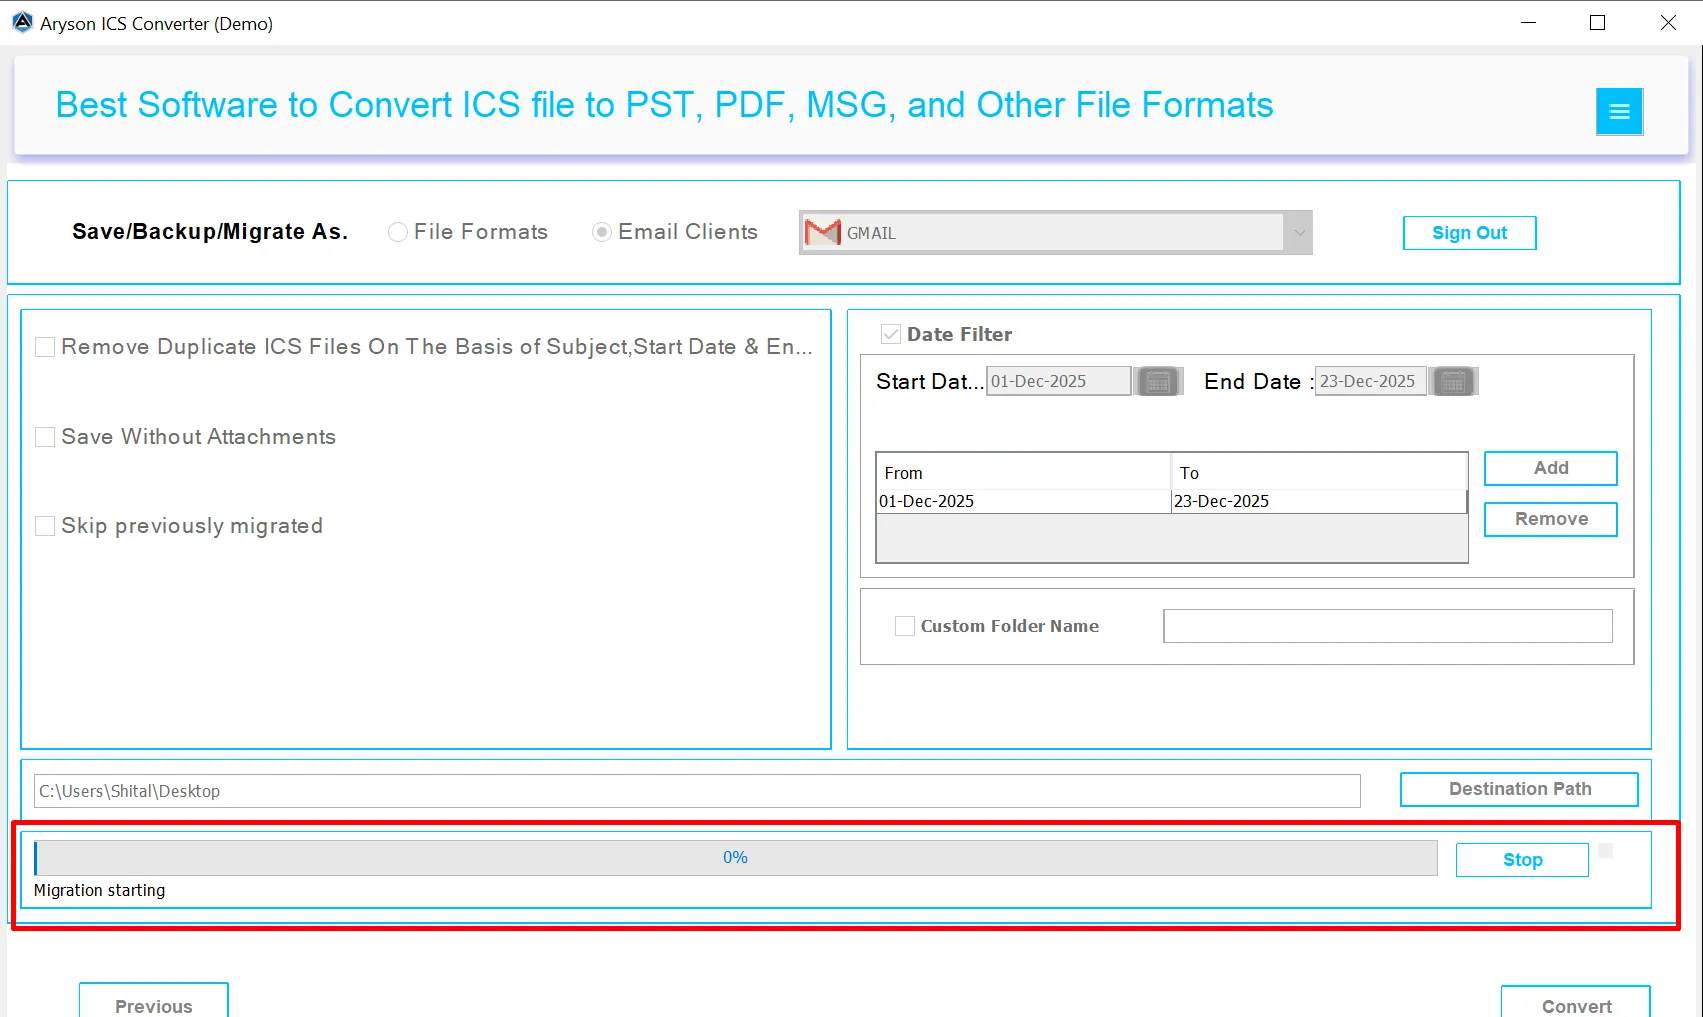
Task: Enable Save Without Attachments checkbox
Action: click(x=44, y=436)
